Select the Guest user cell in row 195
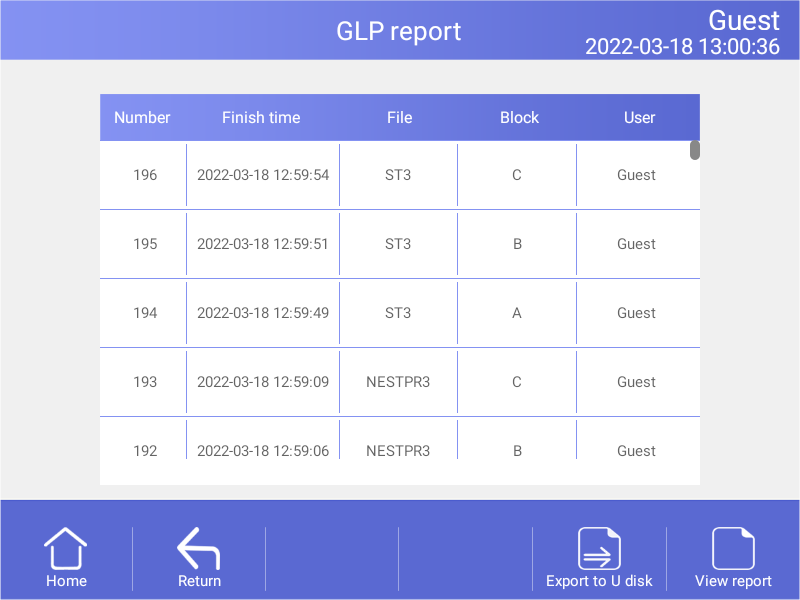The width and height of the screenshot is (800, 600). click(636, 244)
